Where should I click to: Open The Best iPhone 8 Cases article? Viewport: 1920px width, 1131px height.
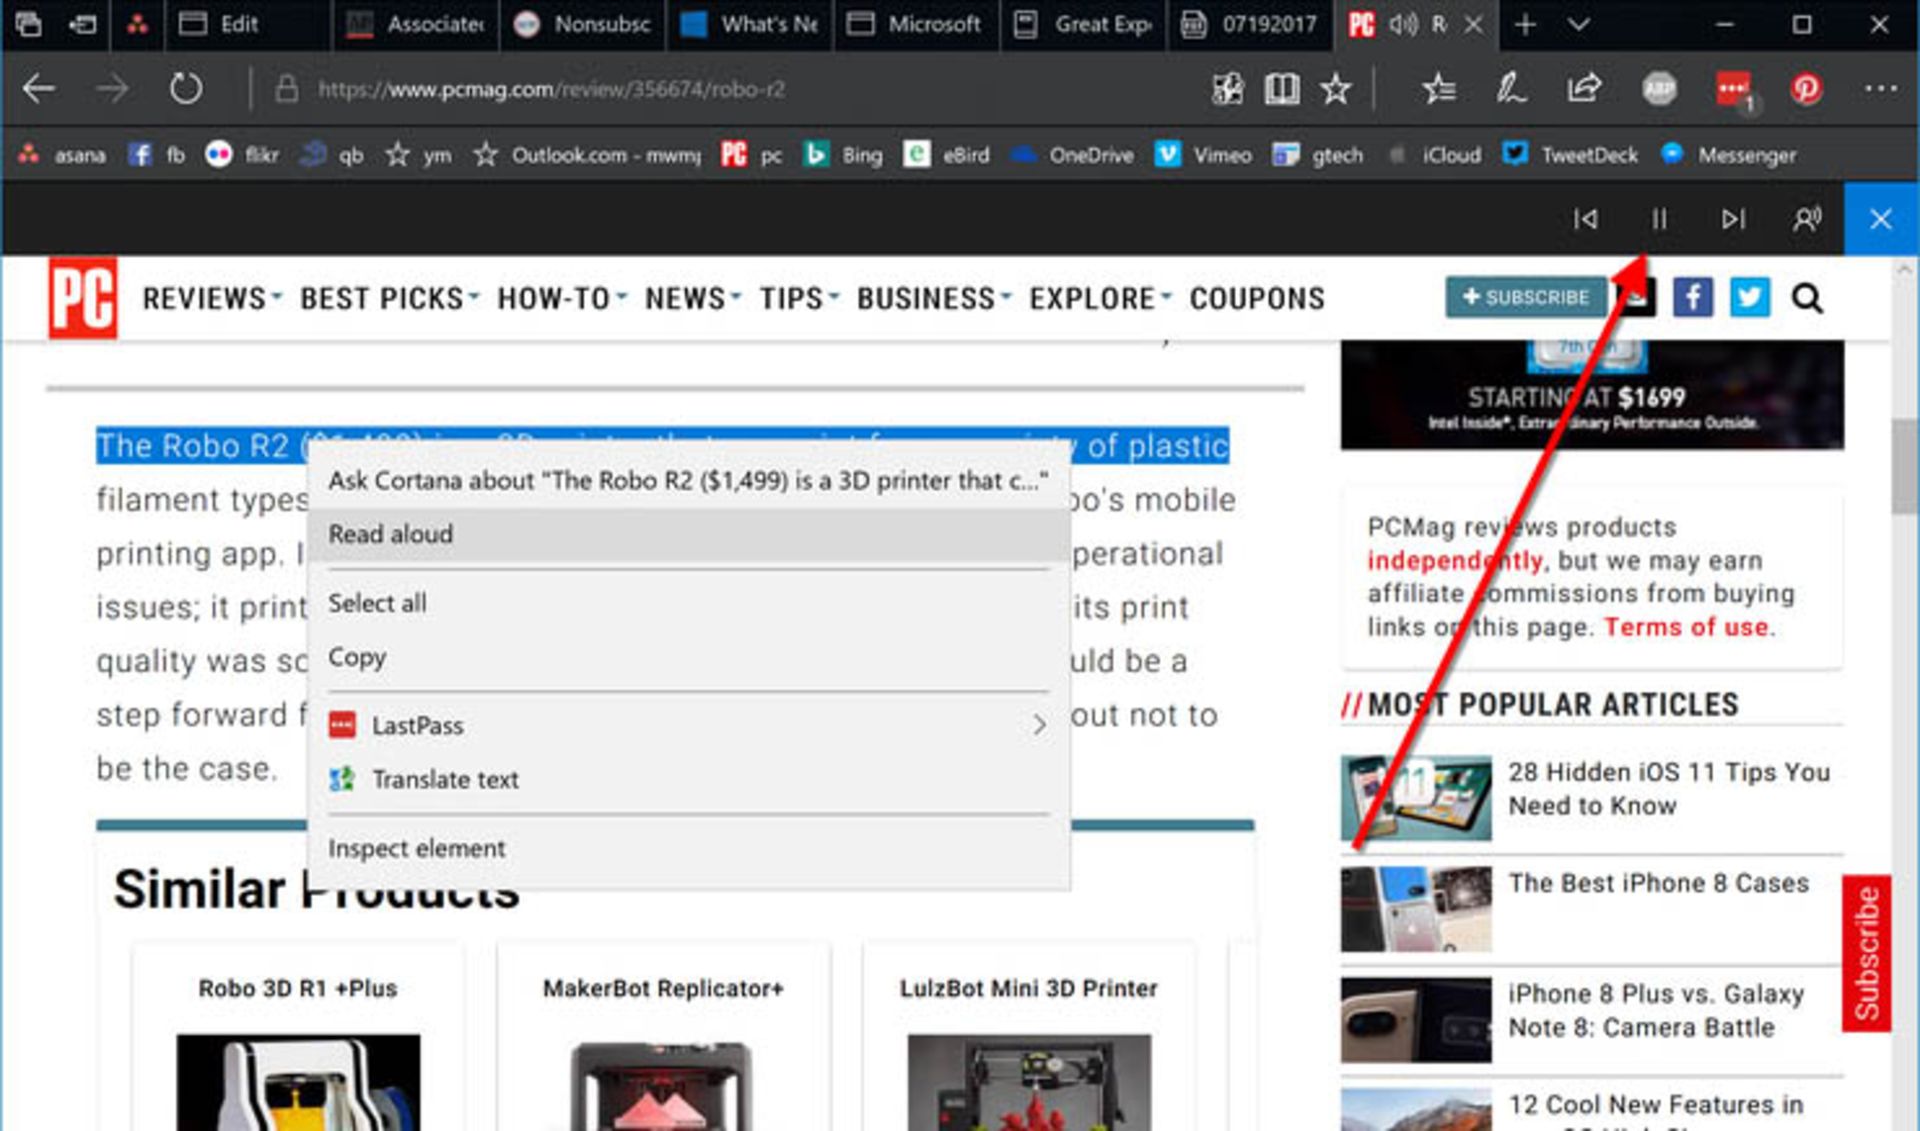tap(1658, 883)
